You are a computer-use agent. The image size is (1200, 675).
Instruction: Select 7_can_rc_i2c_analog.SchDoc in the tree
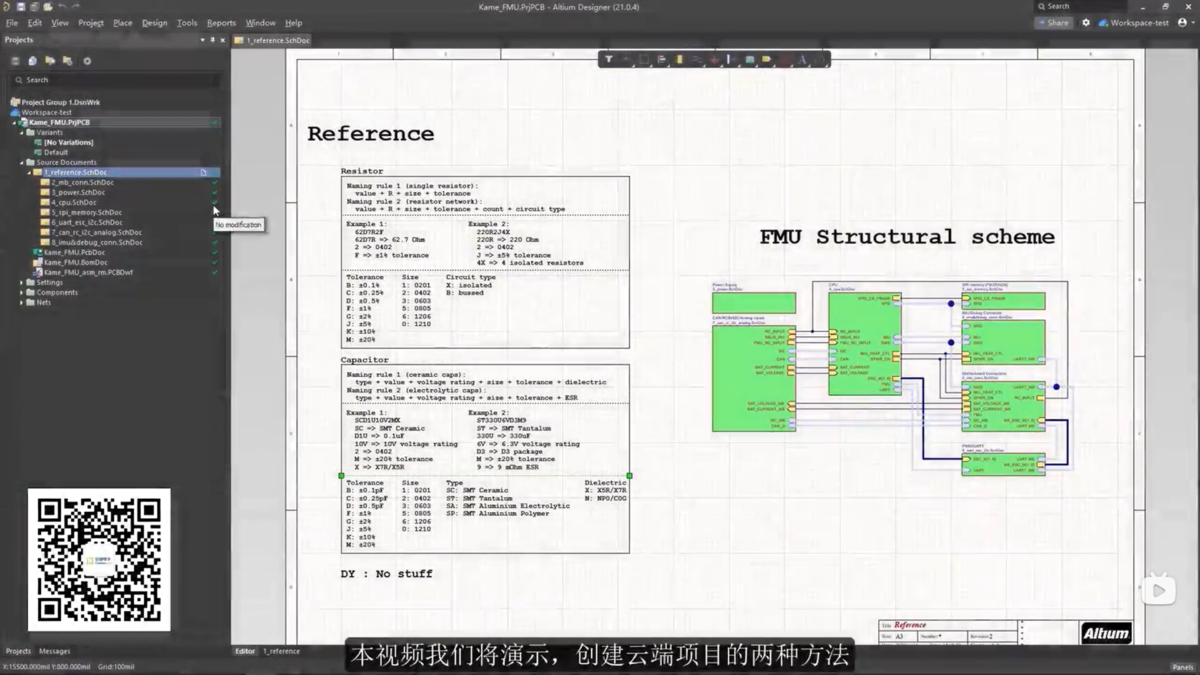[x=96, y=232]
